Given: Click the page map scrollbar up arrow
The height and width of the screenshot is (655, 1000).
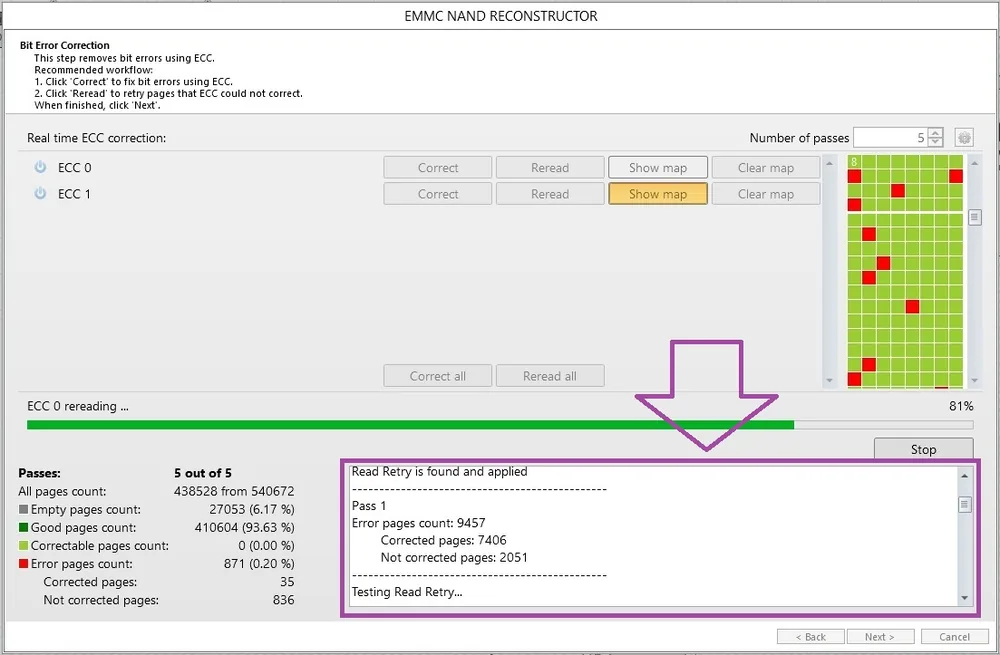Looking at the screenshot, I should pyautogui.click(x=974, y=163).
